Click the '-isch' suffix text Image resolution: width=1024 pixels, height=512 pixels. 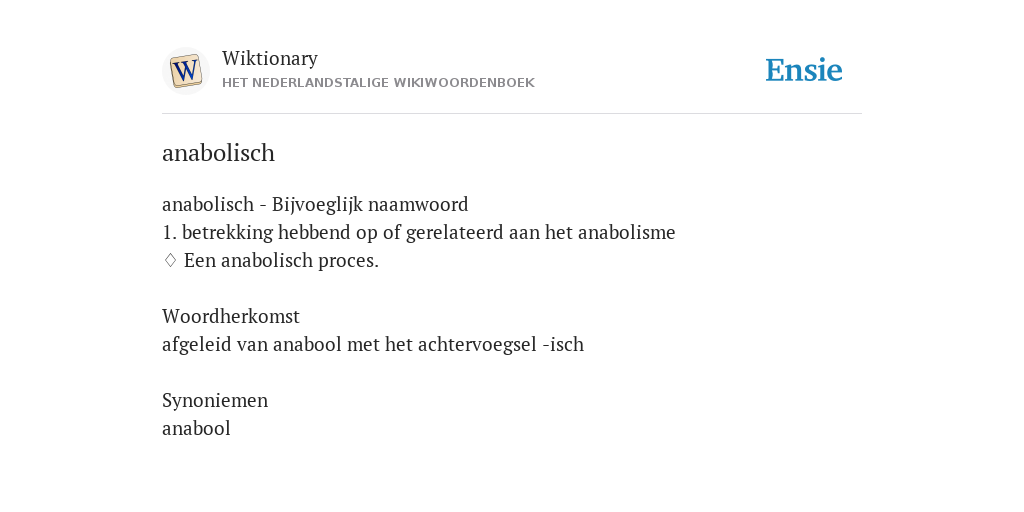563,345
